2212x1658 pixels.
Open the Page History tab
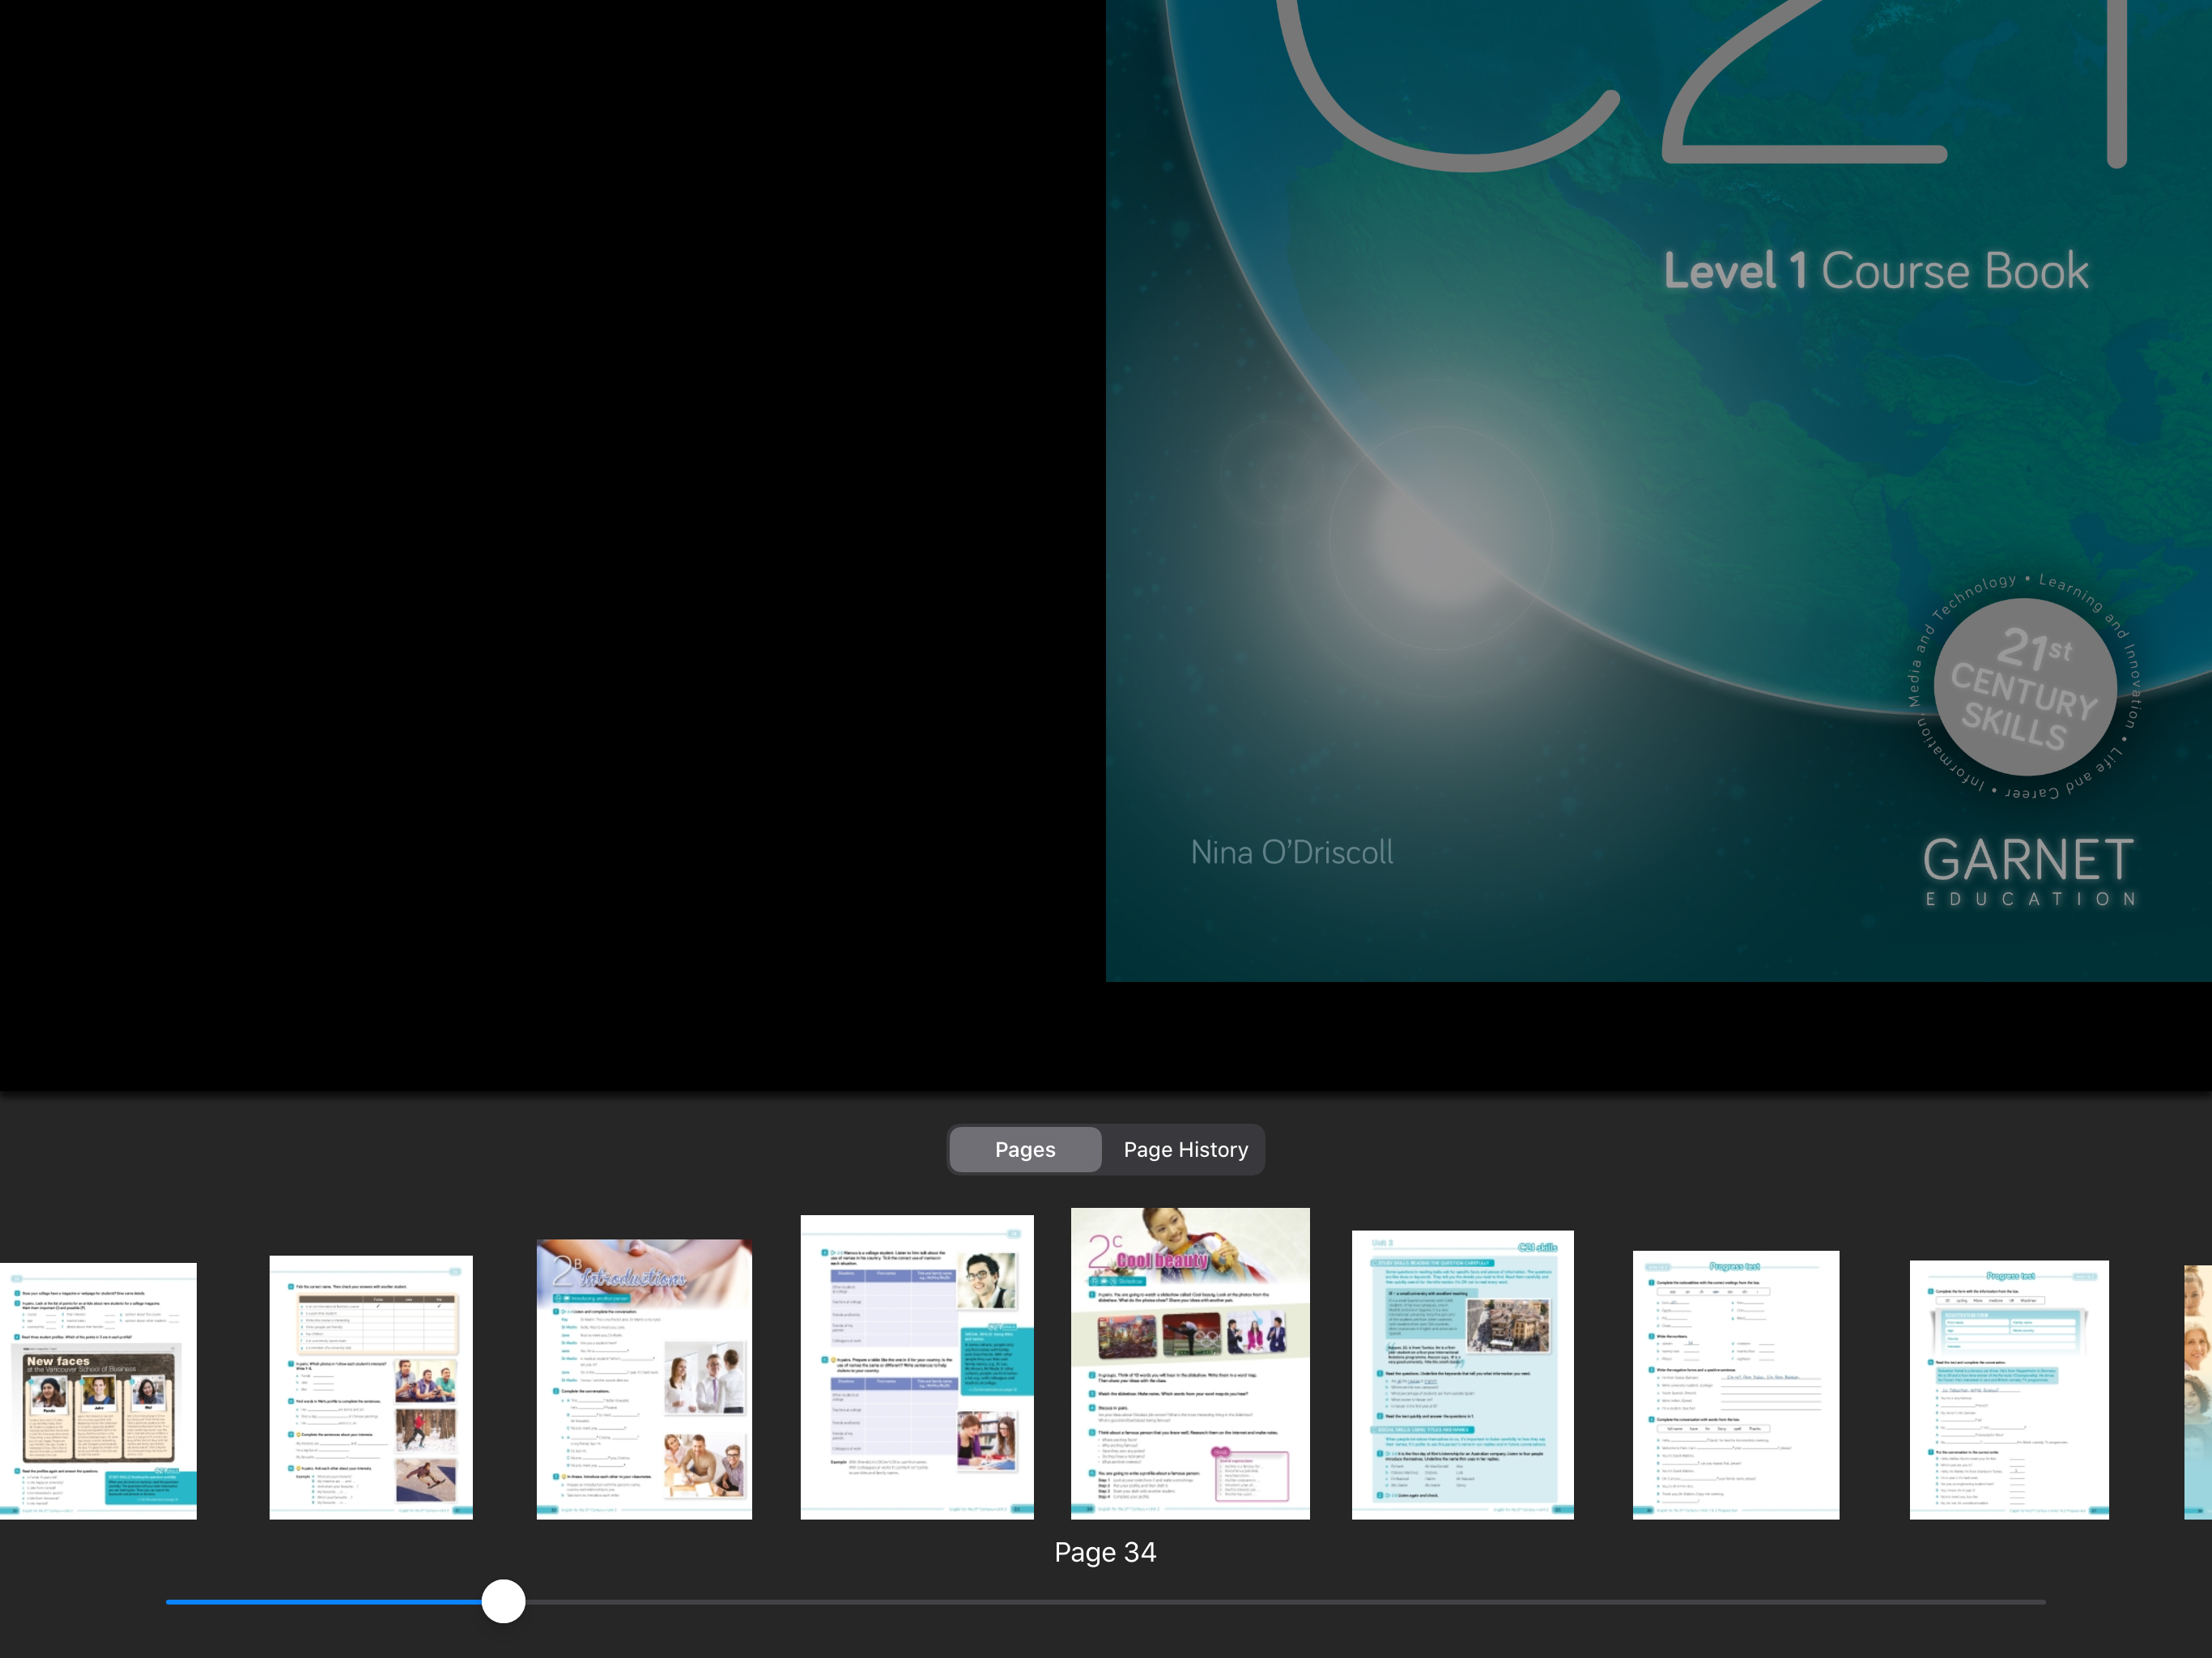tap(1185, 1149)
